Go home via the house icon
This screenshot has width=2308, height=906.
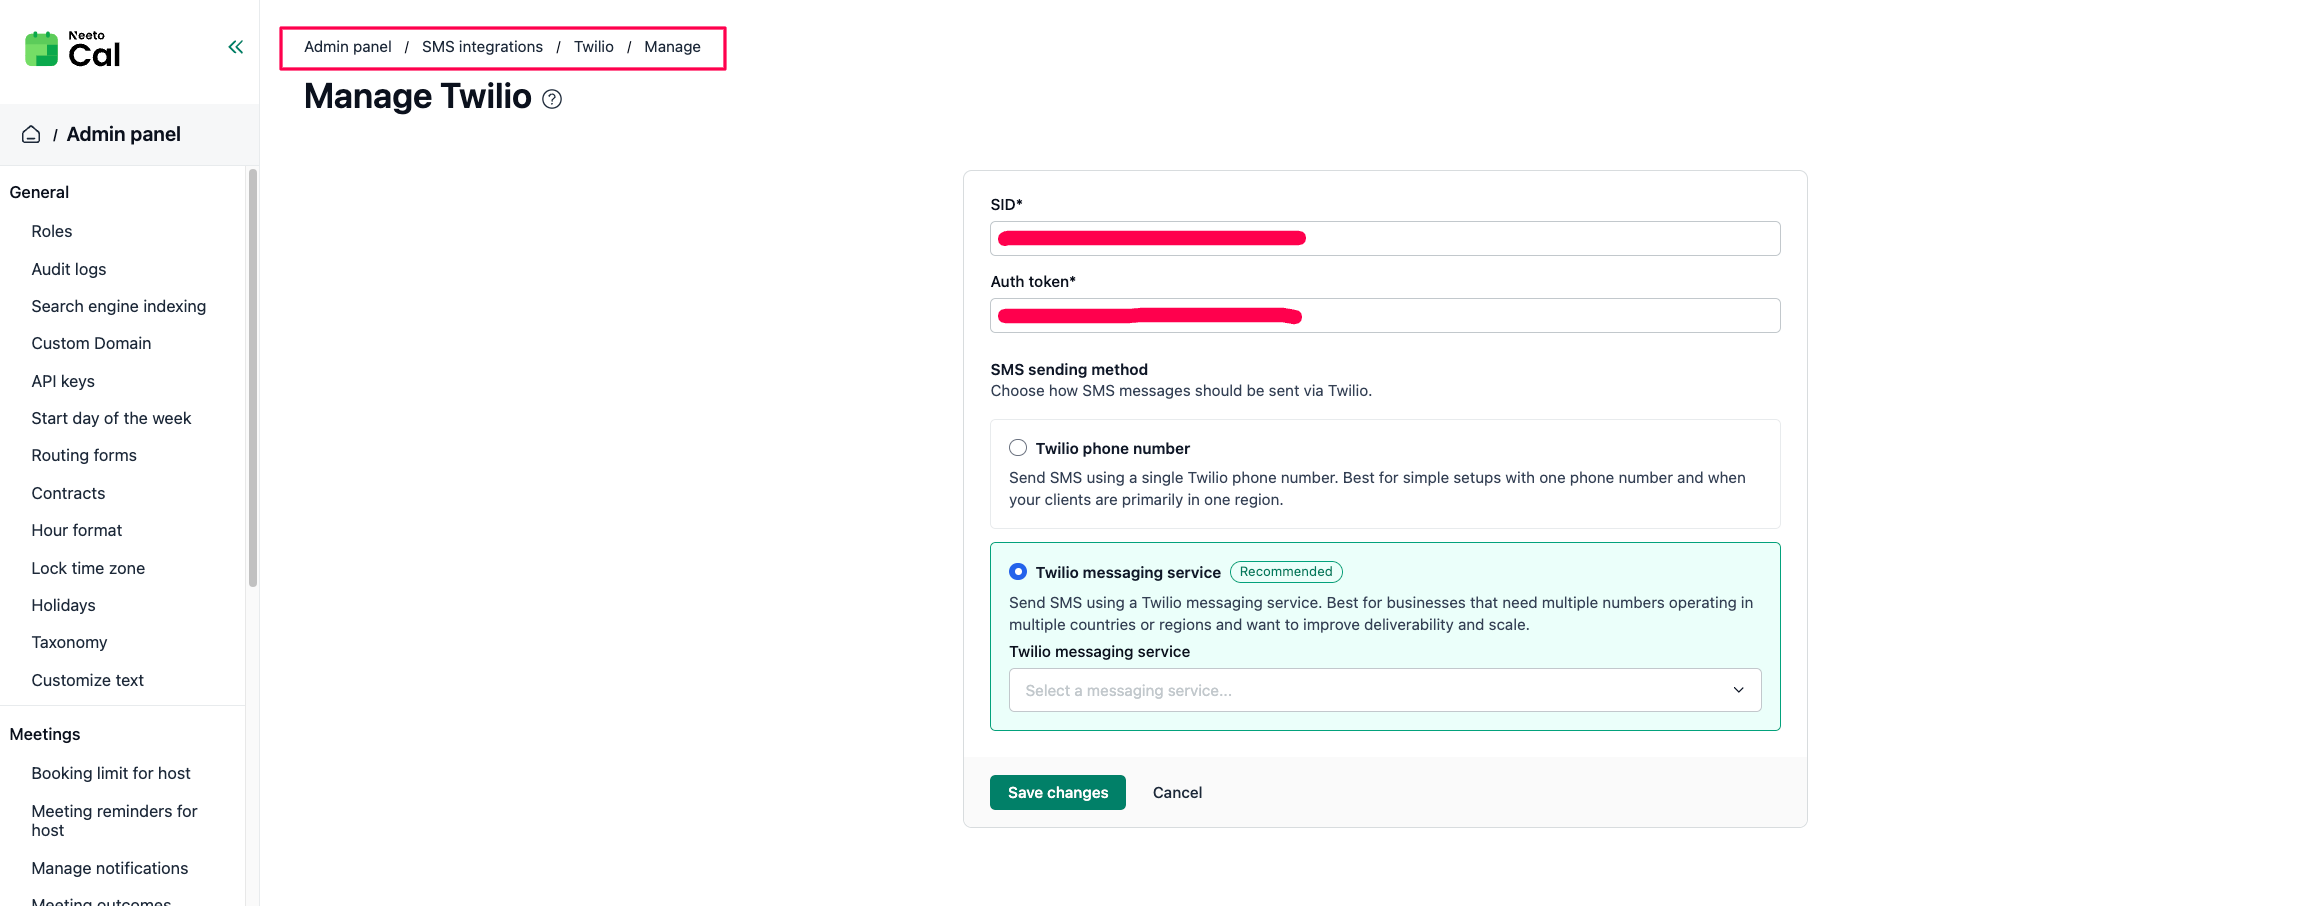(x=31, y=134)
